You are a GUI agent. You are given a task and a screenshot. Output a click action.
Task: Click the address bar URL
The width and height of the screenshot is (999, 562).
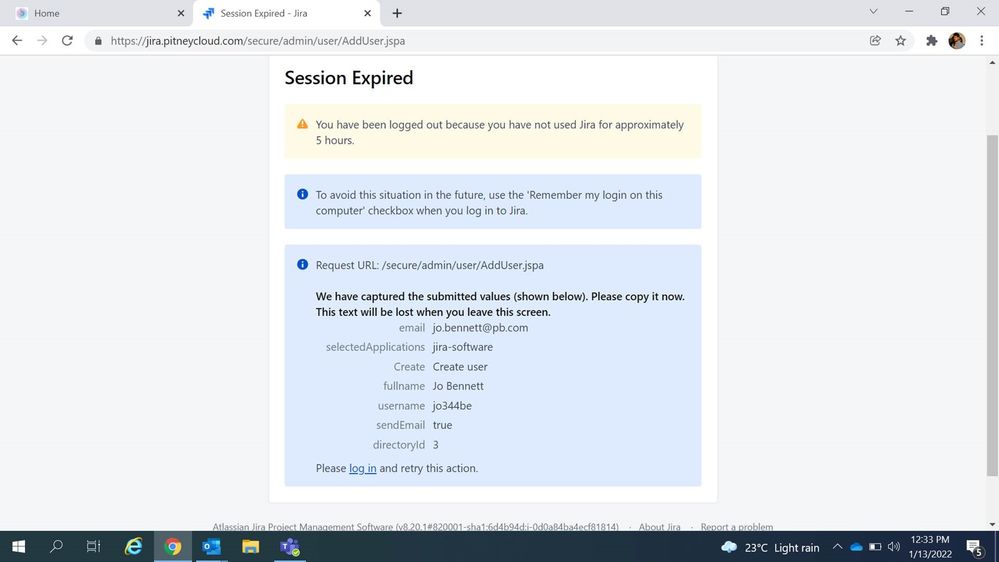[257, 41]
